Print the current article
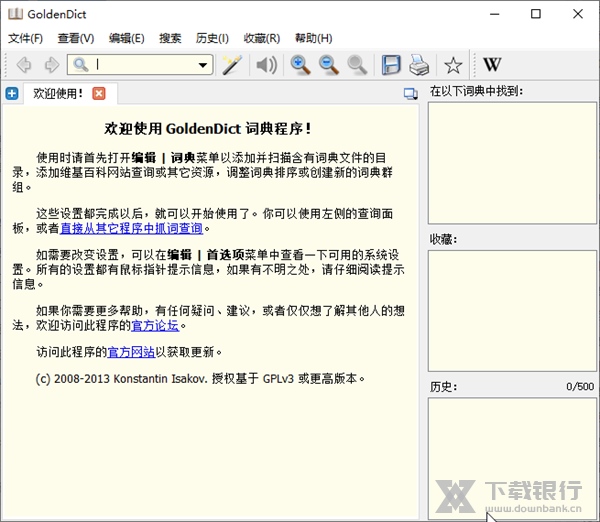600x522 pixels. [x=418, y=66]
